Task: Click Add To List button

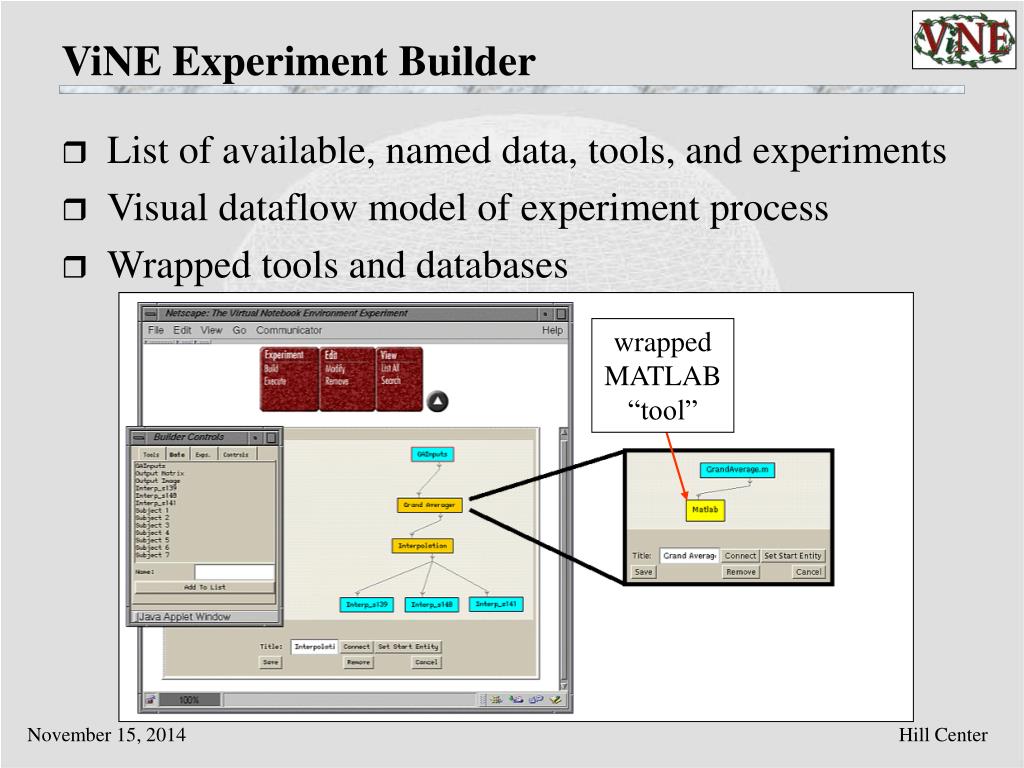Action: tap(204, 587)
